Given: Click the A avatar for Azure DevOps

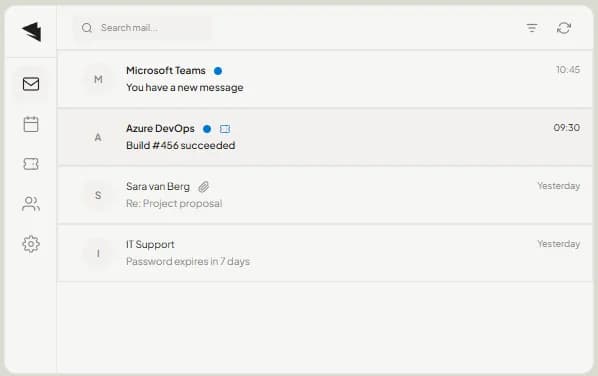Looking at the screenshot, I should [x=98, y=137].
